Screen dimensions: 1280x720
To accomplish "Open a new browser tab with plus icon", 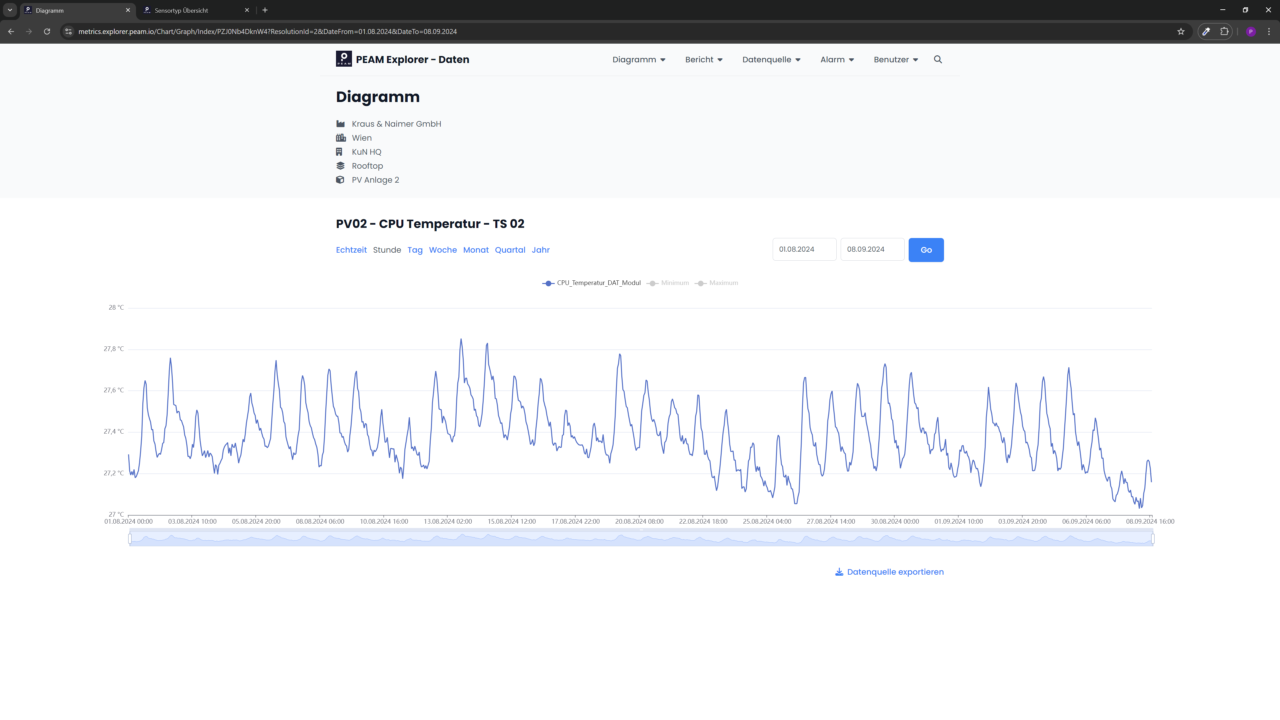I will coord(265,10).
